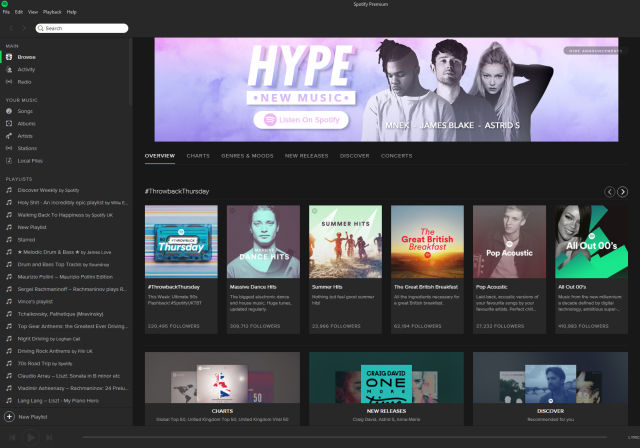Viewport: 640px width, 448px height.
Task: Open the Activity page from sidebar
Action: [26, 70]
